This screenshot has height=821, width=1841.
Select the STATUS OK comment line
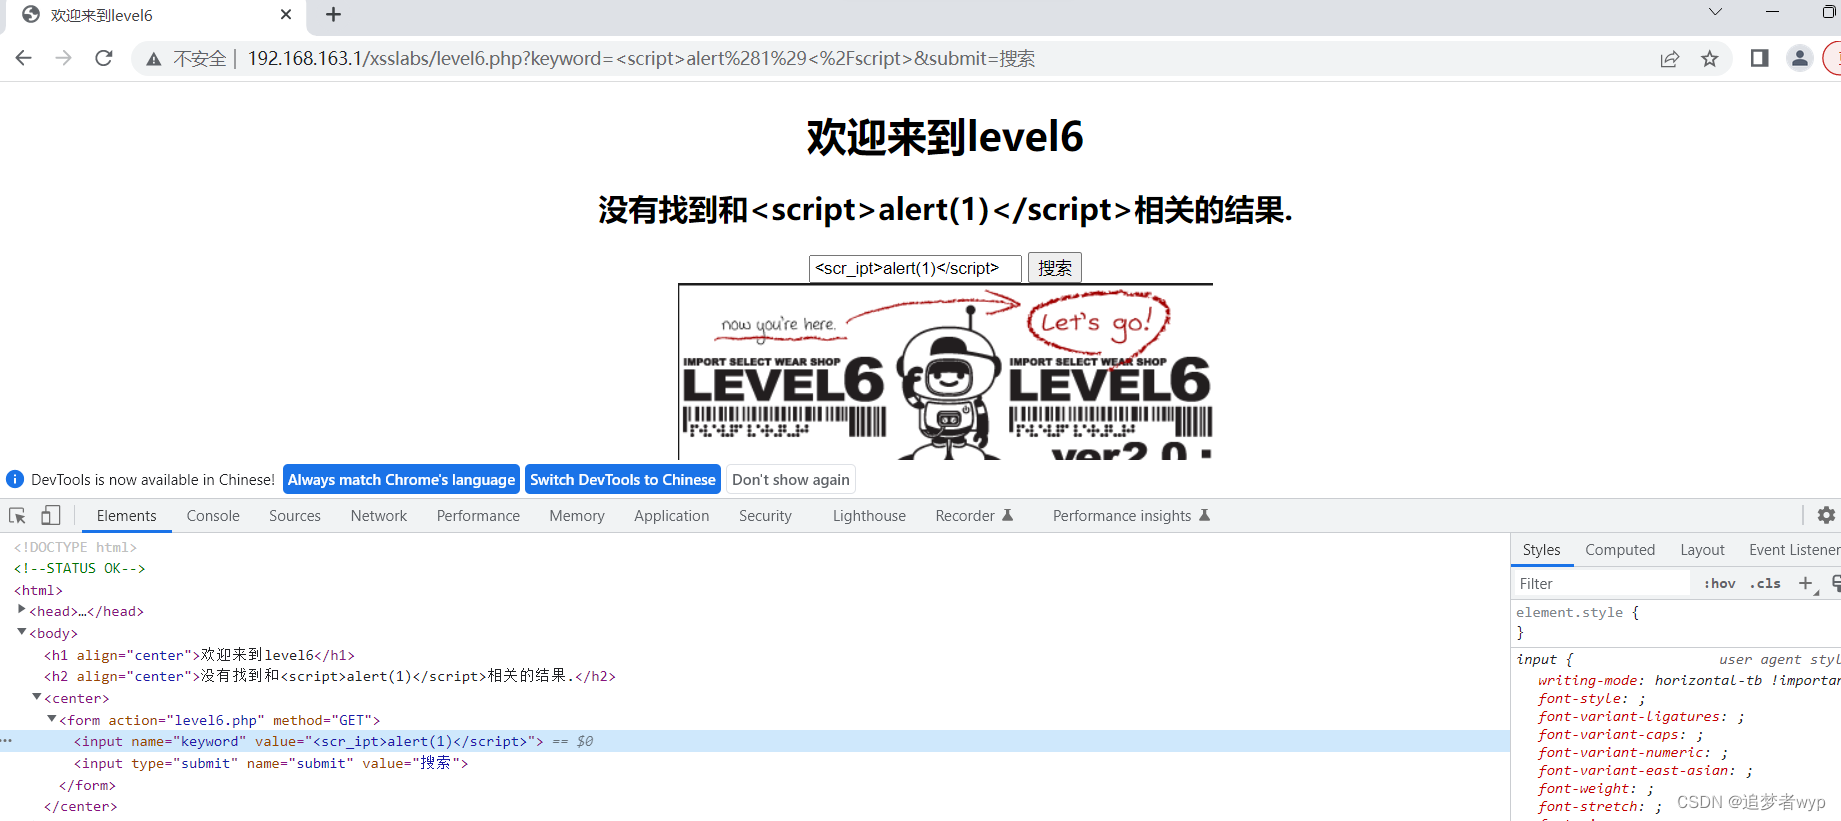coord(80,568)
